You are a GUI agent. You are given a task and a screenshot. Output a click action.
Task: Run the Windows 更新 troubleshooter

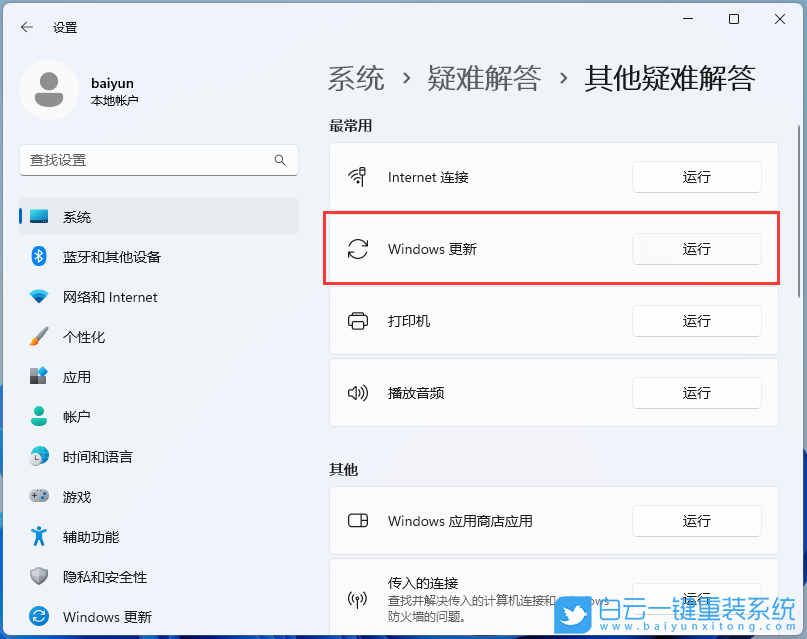click(696, 249)
